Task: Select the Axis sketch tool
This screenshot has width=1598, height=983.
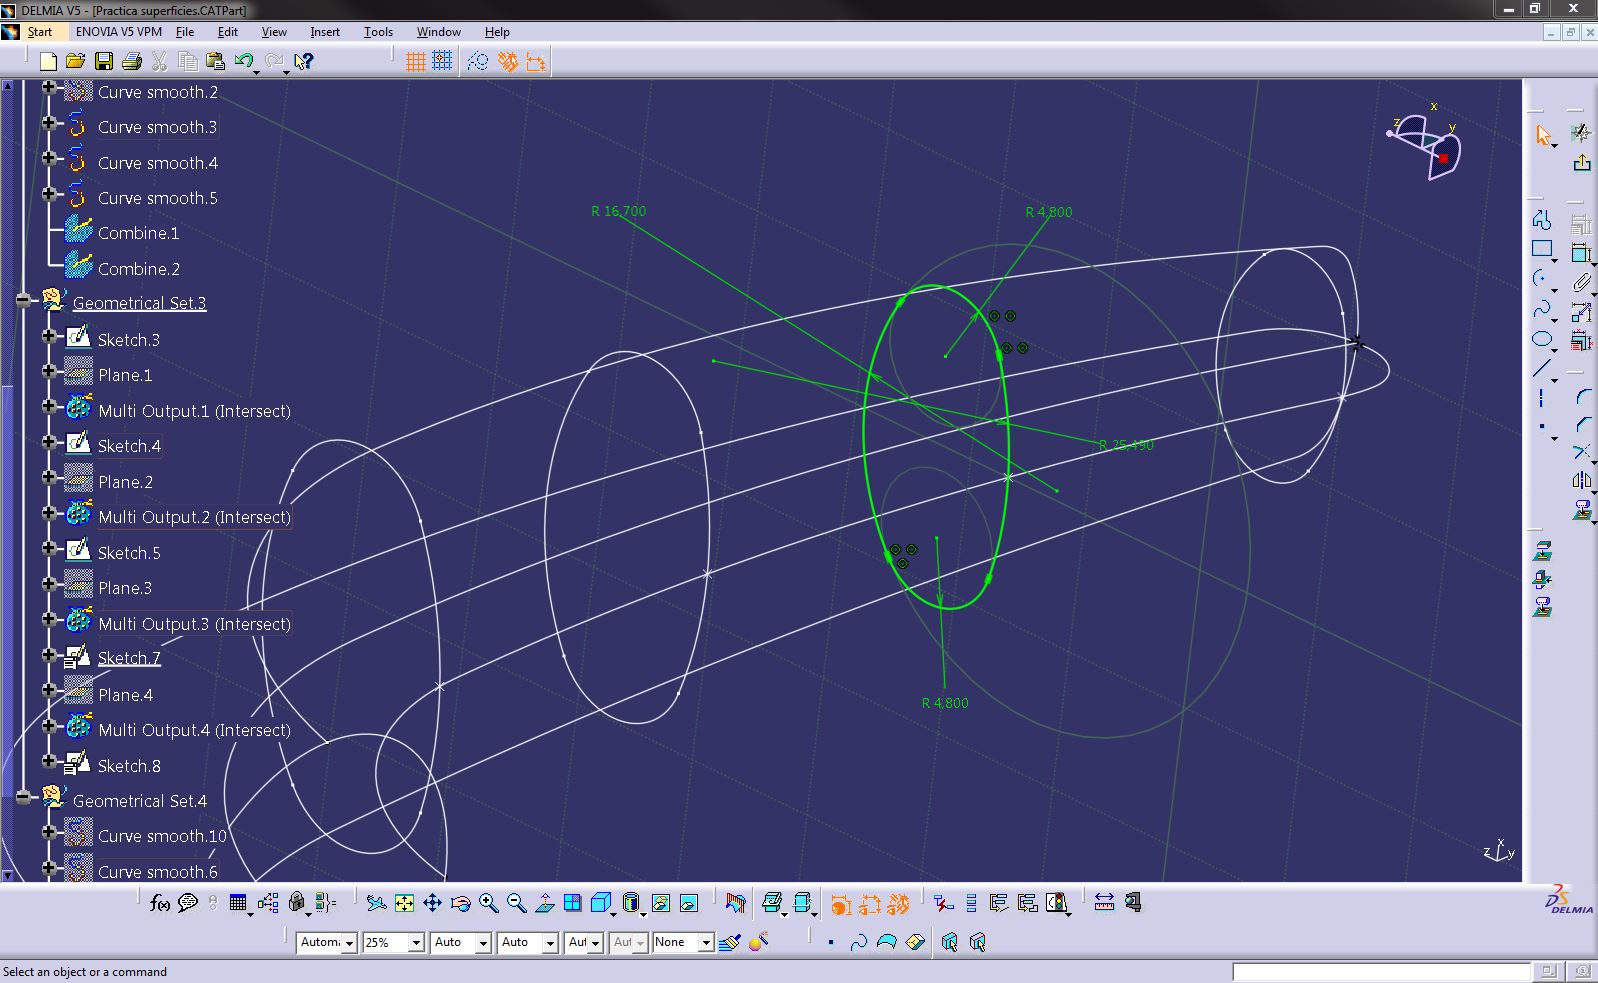Action: [x=1542, y=398]
